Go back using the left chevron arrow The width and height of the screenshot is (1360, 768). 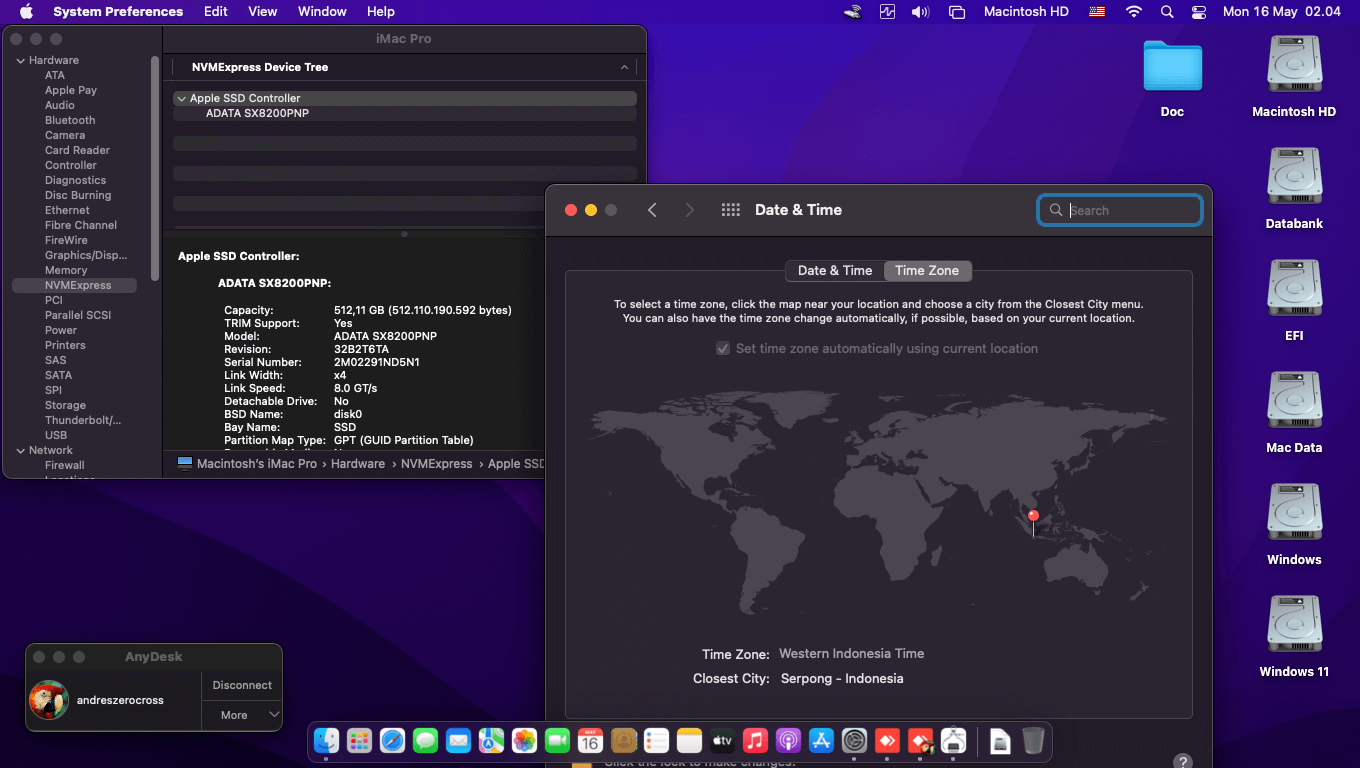click(652, 210)
